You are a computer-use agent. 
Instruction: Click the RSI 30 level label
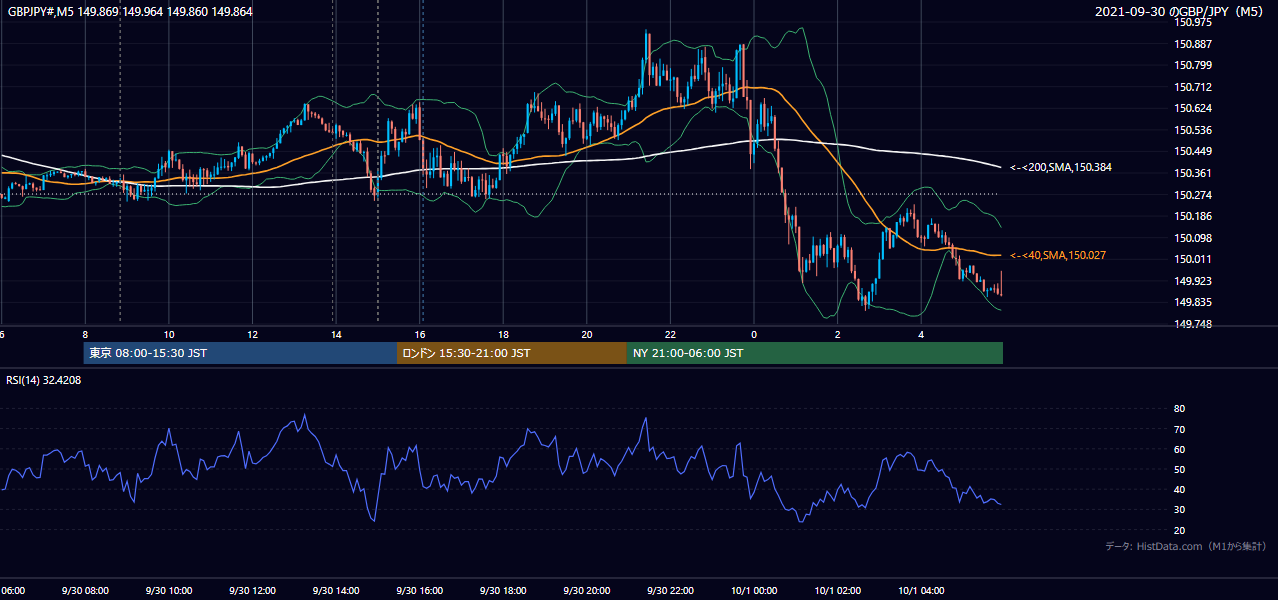1179,510
